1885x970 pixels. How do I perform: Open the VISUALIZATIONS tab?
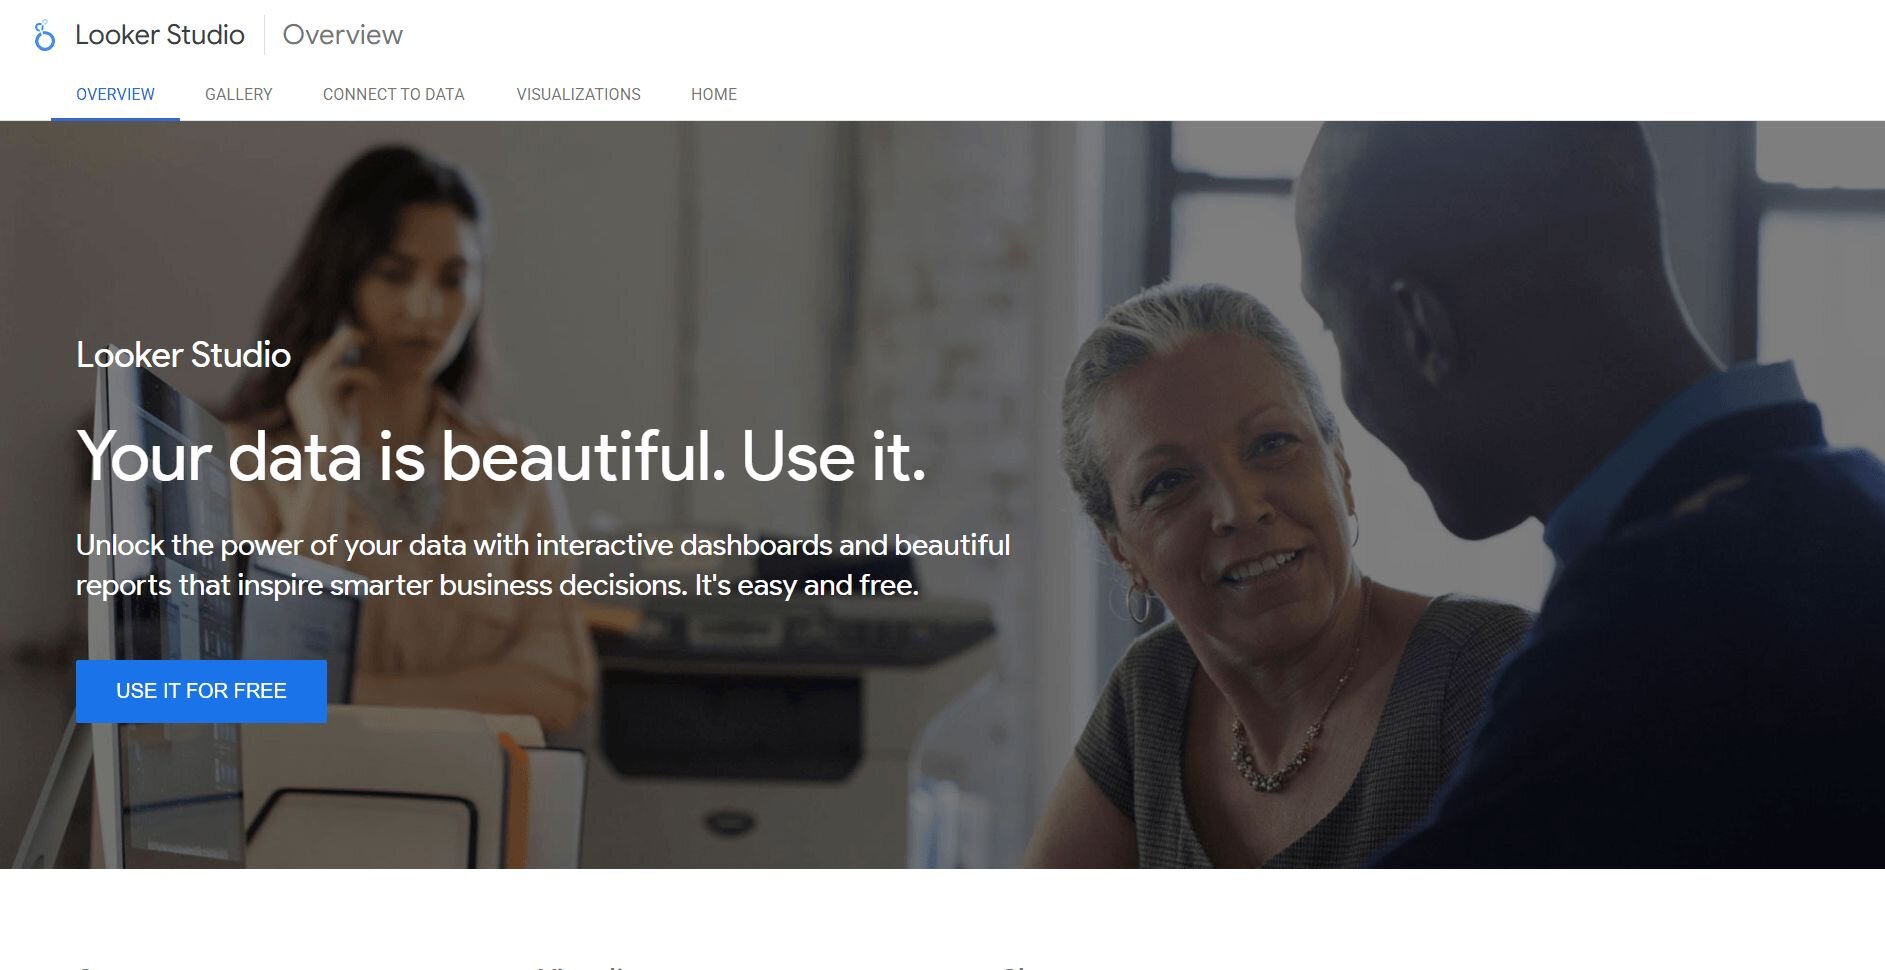(578, 94)
